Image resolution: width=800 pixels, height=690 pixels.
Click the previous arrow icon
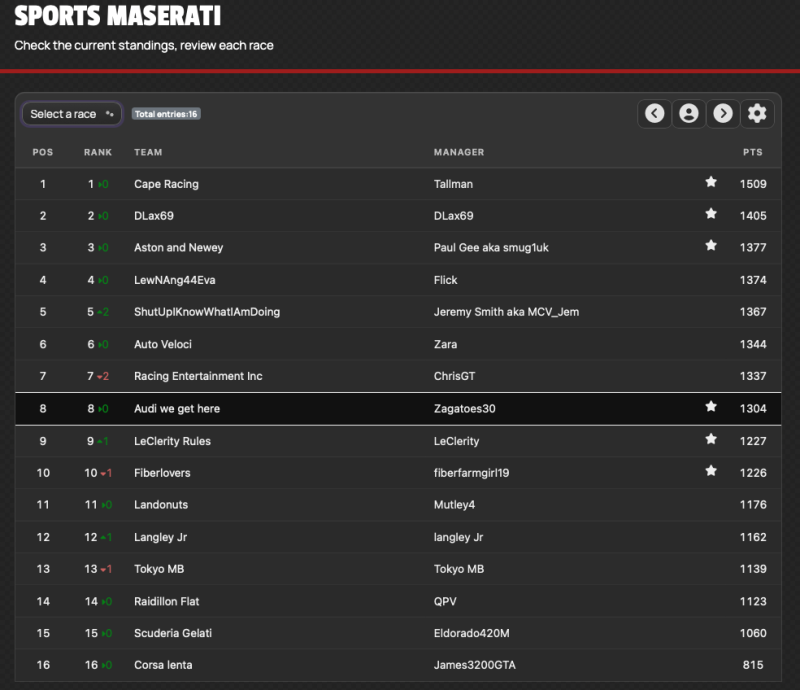655,113
